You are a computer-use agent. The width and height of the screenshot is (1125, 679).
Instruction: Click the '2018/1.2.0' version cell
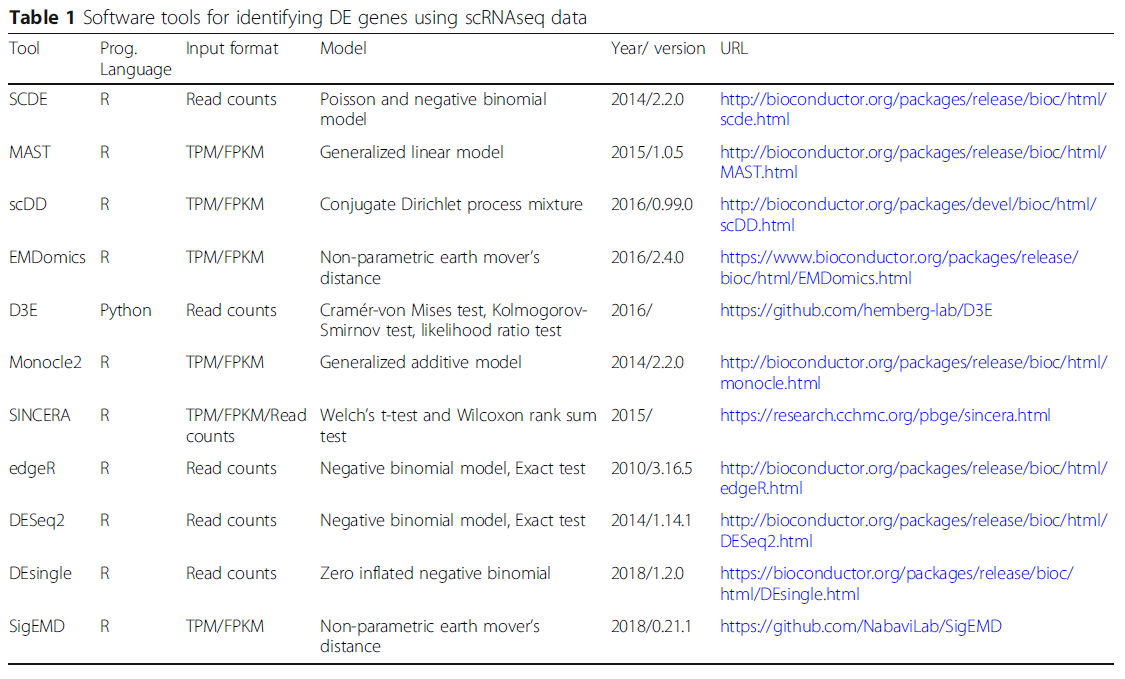(647, 573)
